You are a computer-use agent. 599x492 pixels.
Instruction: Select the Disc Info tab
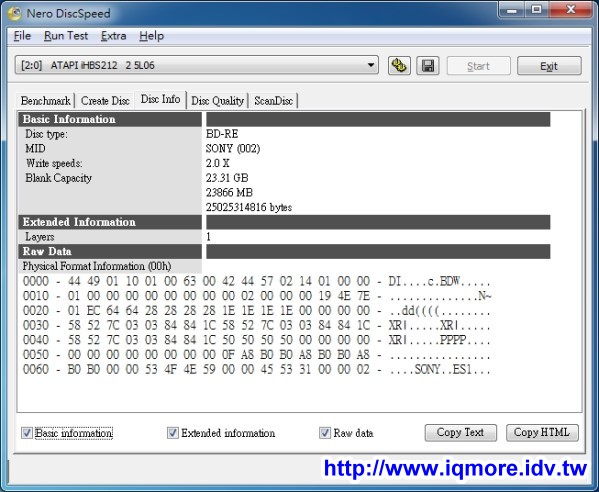pyautogui.click(x=160, y=99)
